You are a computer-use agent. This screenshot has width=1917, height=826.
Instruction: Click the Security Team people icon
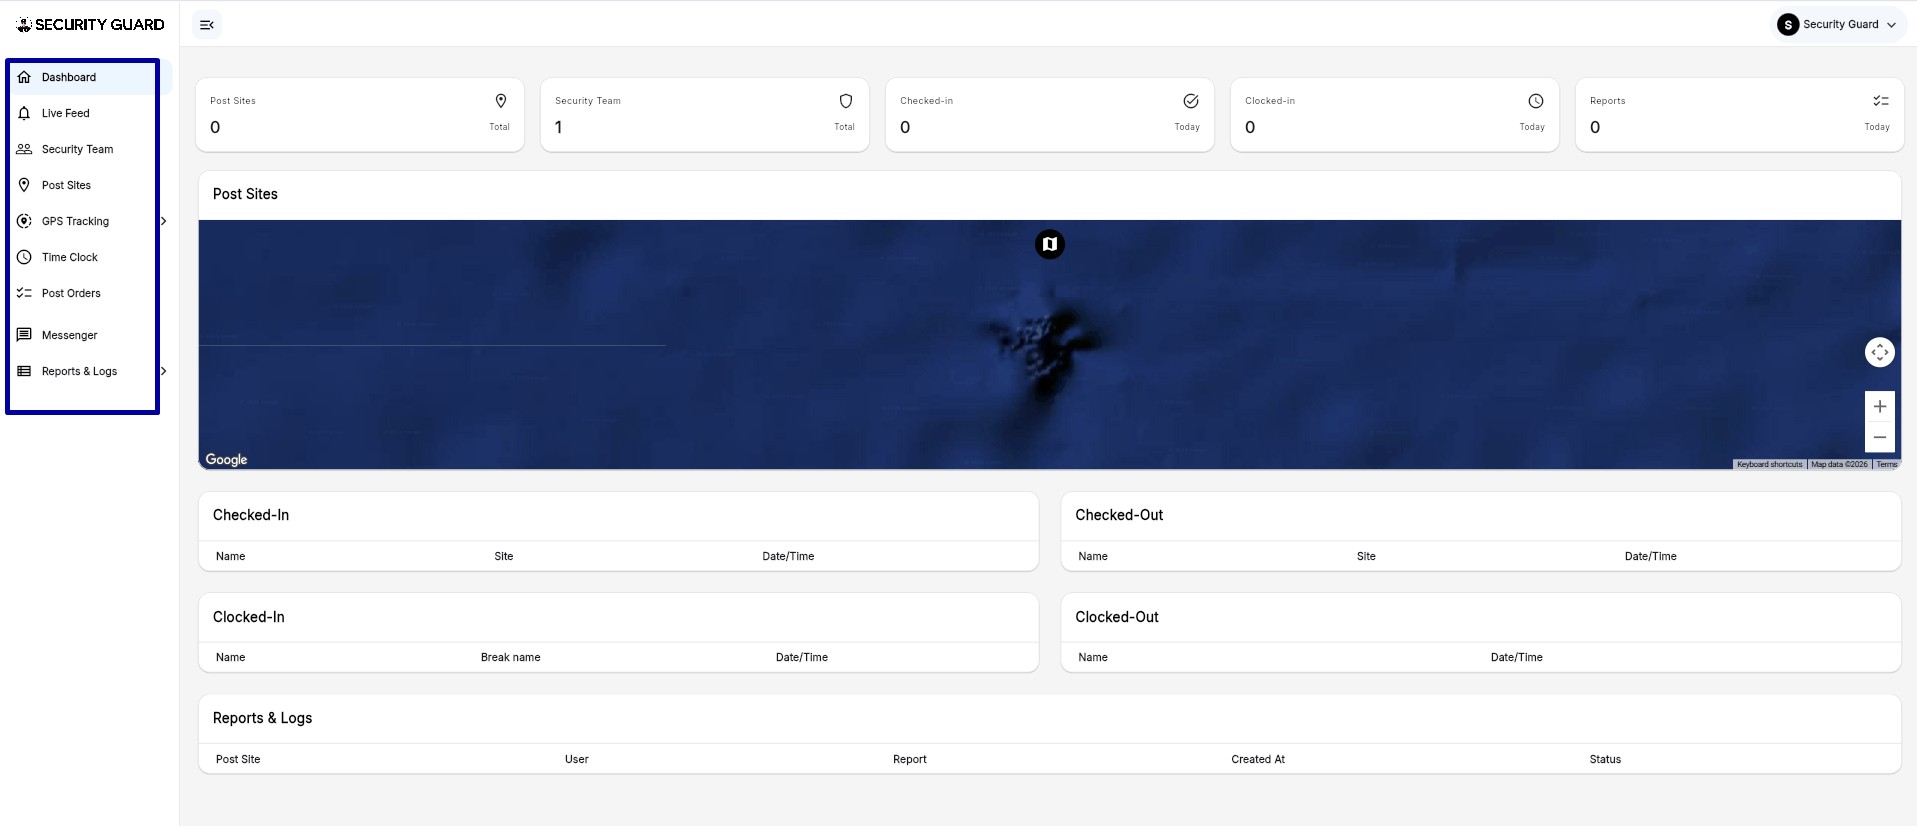pos(24,149)
